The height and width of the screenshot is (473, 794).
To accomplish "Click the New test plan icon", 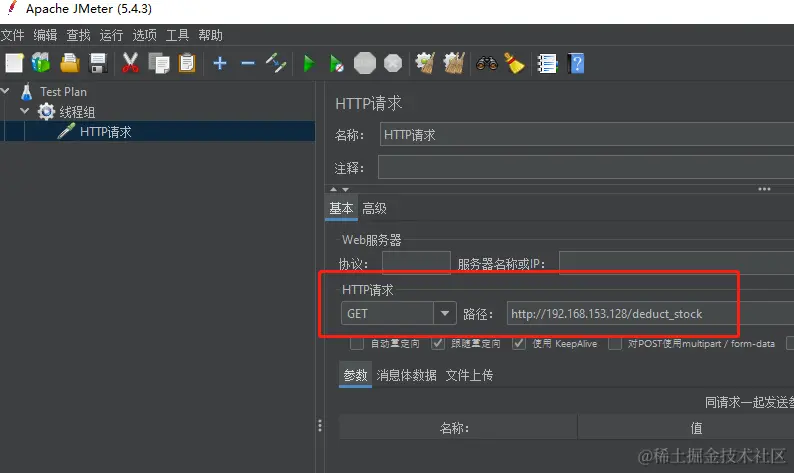I will (14, 64).
